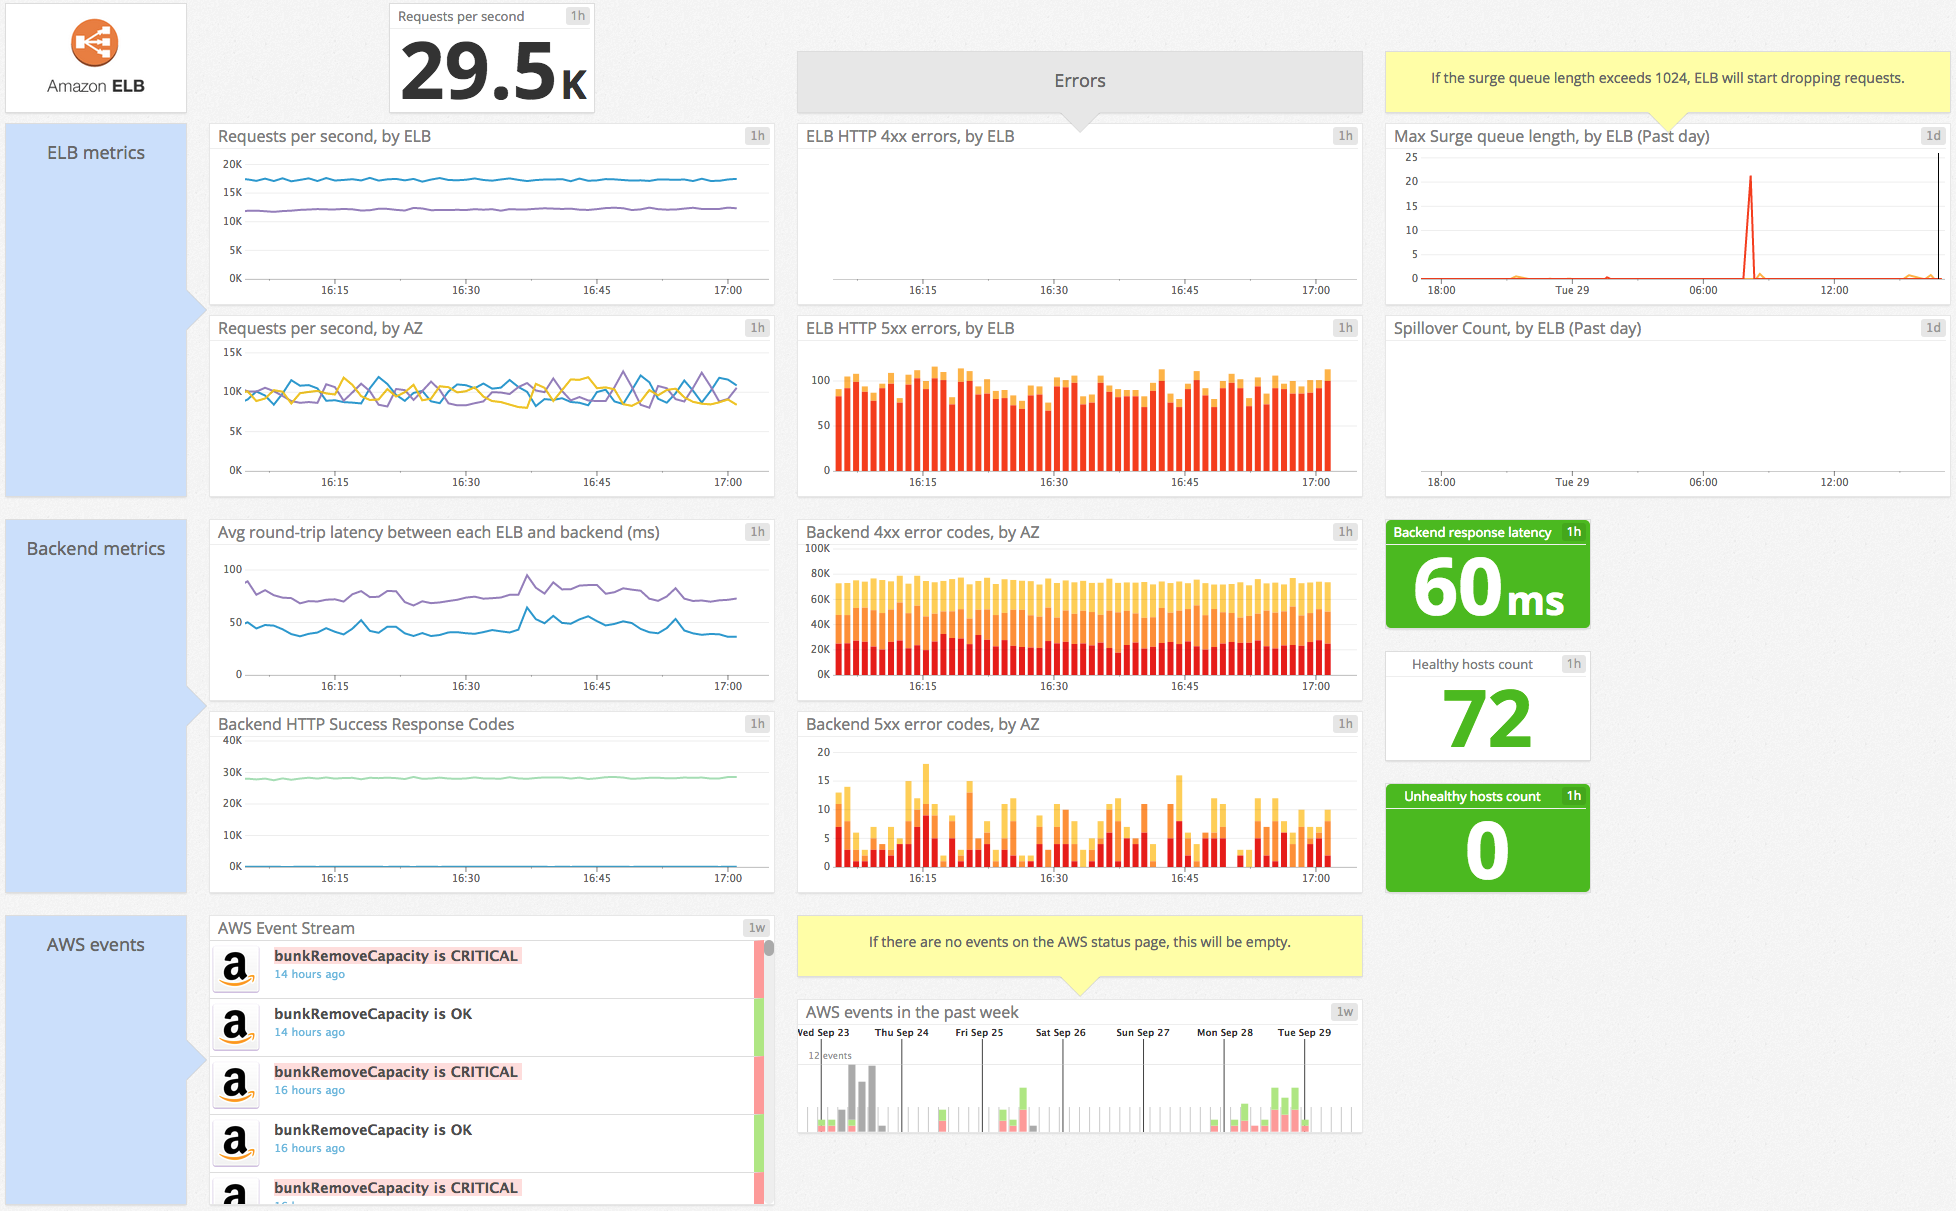The height and width of the screenshot is (1211, 1956).
Task: Toggle the 1d timeframe on Spillover Count chart
Action: (x=1933, y=327)
